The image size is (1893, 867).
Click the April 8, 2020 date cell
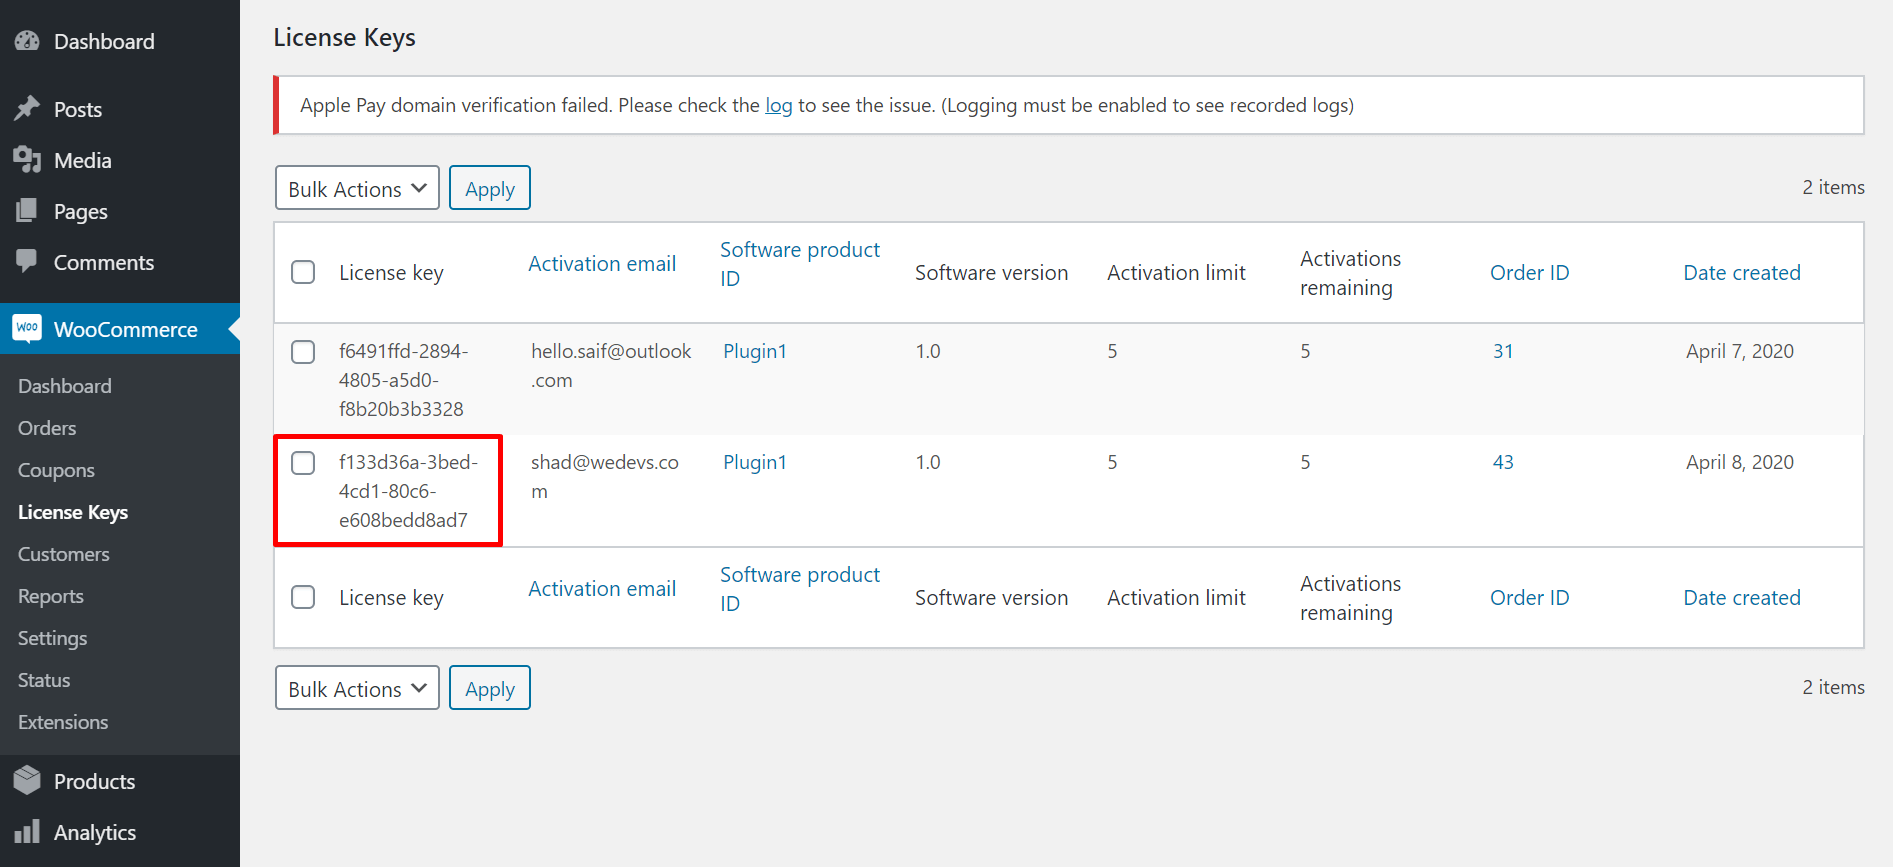pos(1740,462)
